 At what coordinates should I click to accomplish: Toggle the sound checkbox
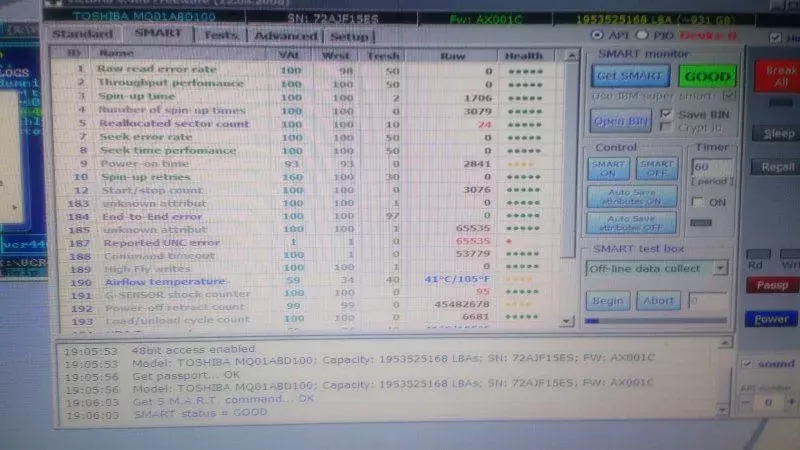coord(746,364)
